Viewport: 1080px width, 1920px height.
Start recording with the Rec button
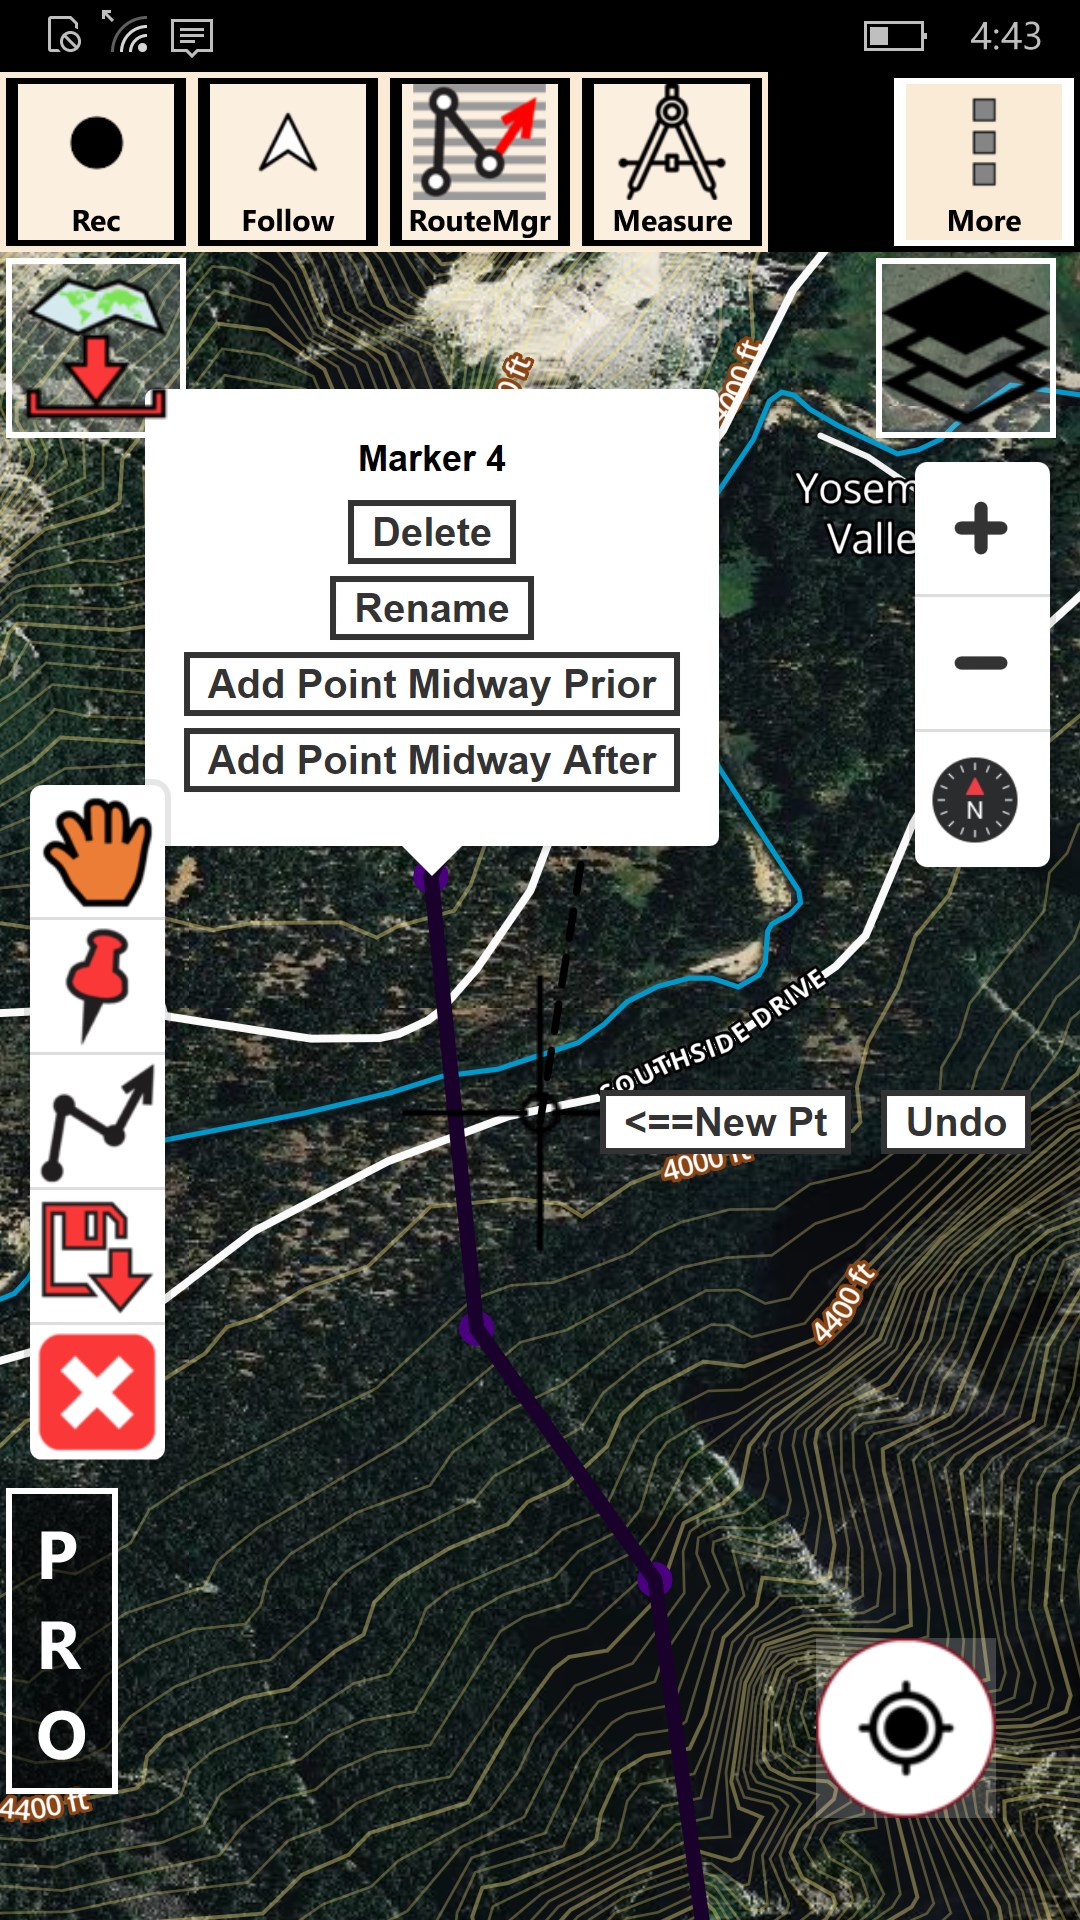96,162
